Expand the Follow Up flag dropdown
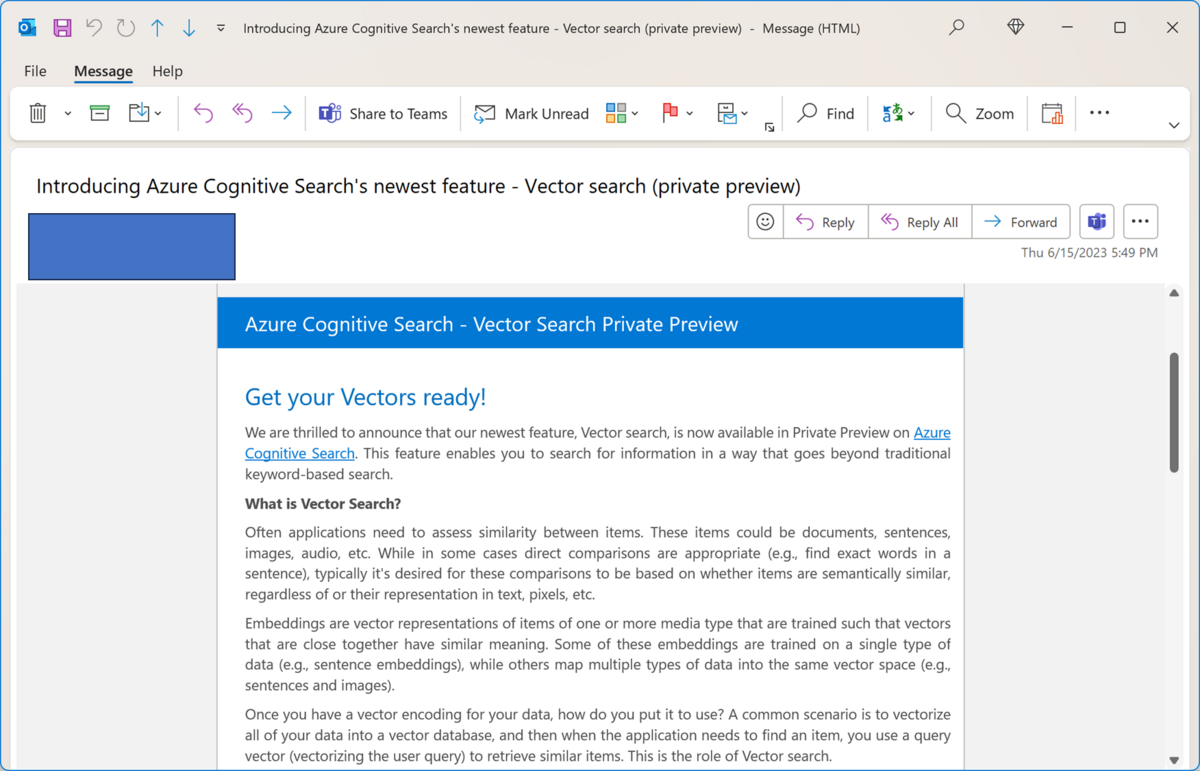The image size is (1200, 771). point(690,114)
